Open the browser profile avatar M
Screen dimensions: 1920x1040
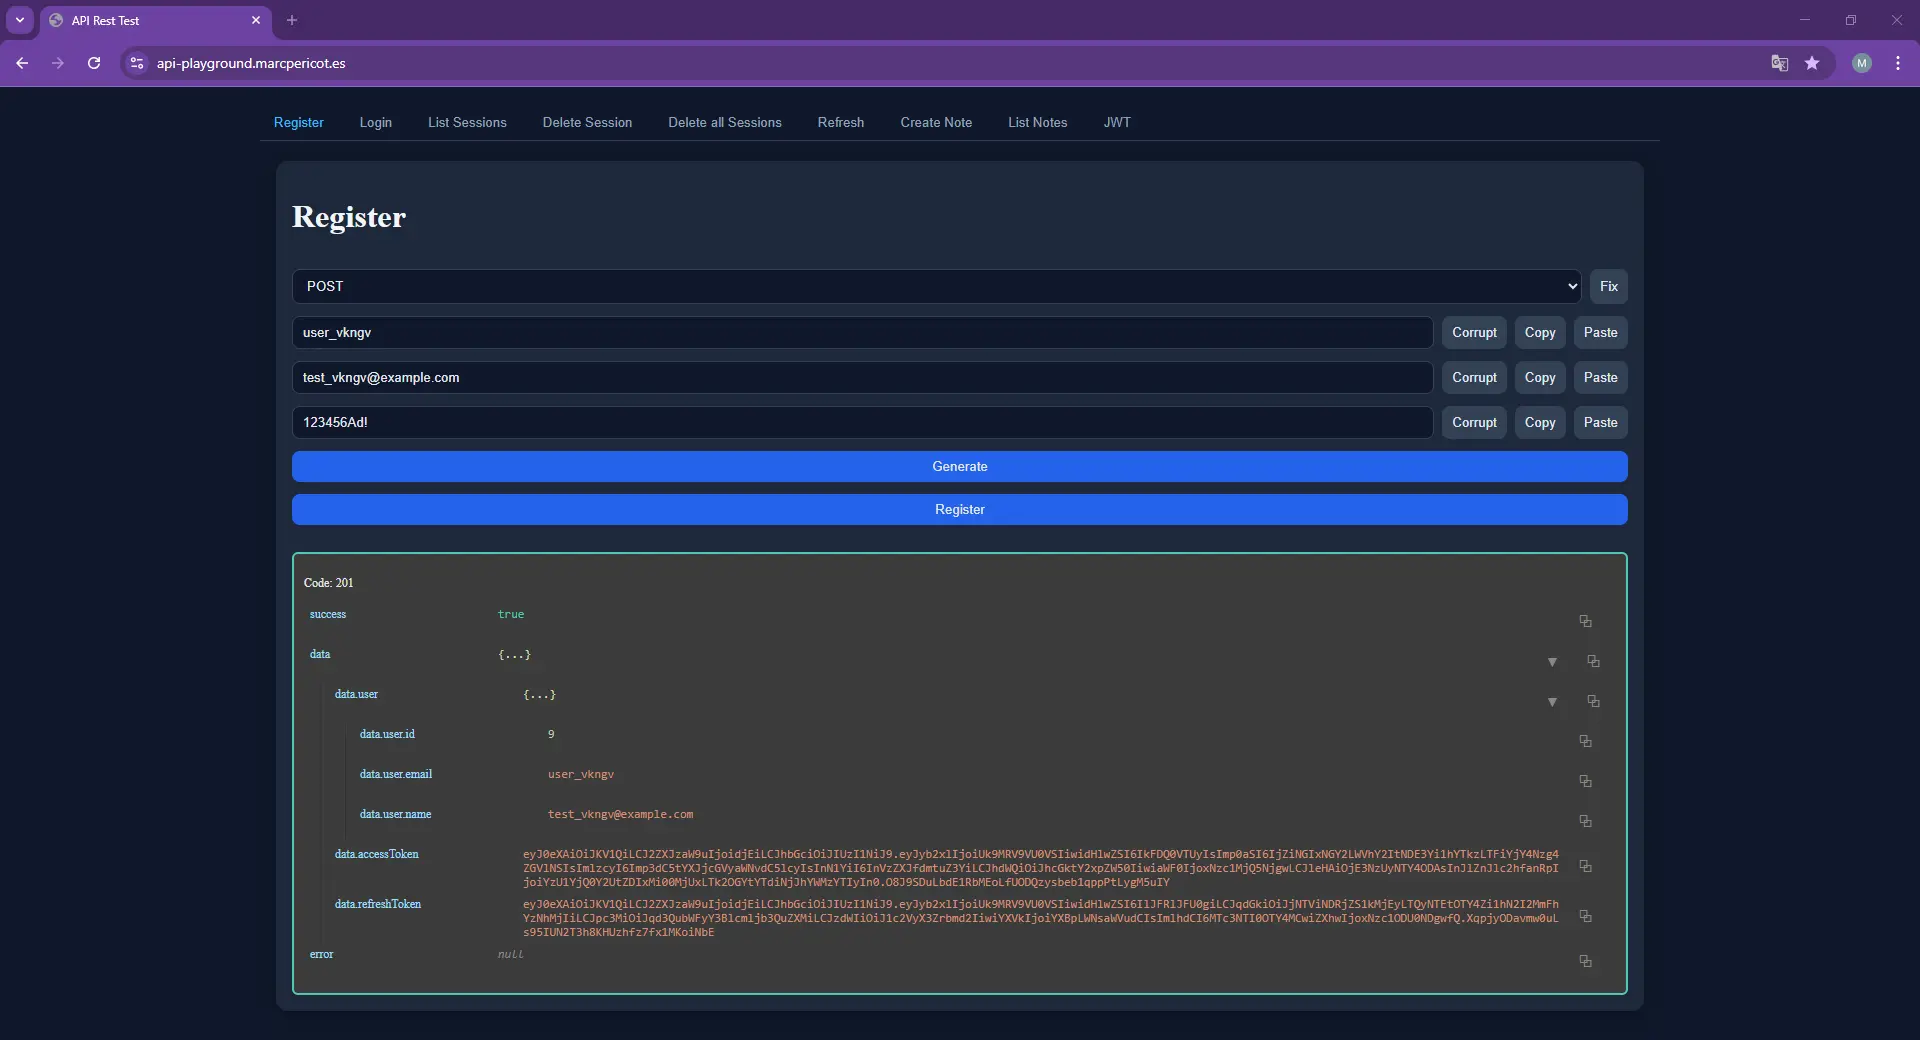pyautogui.click(x=1862, y=62)
